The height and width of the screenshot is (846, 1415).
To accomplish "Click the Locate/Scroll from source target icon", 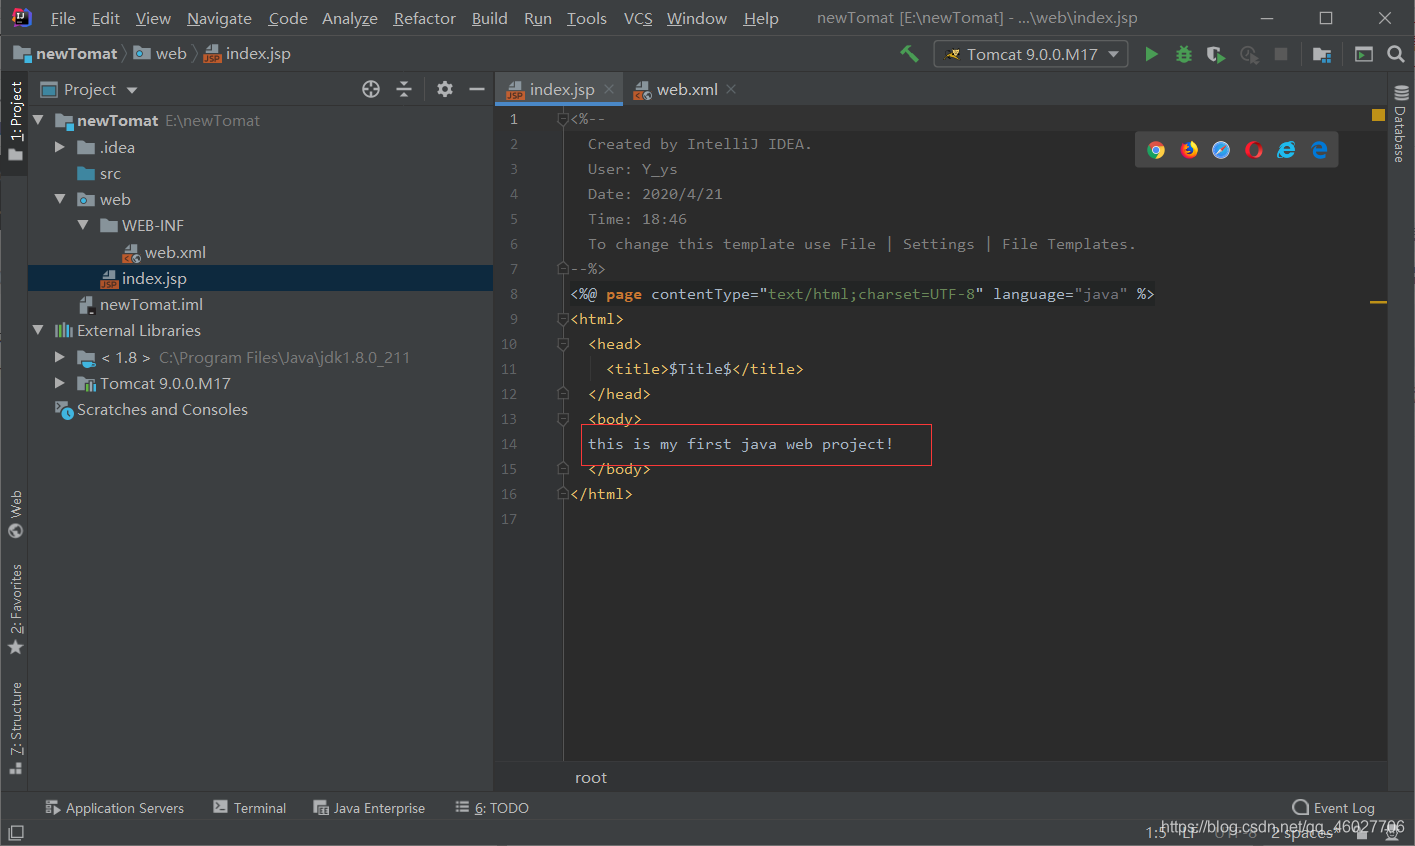I will [x=371, y=89].
